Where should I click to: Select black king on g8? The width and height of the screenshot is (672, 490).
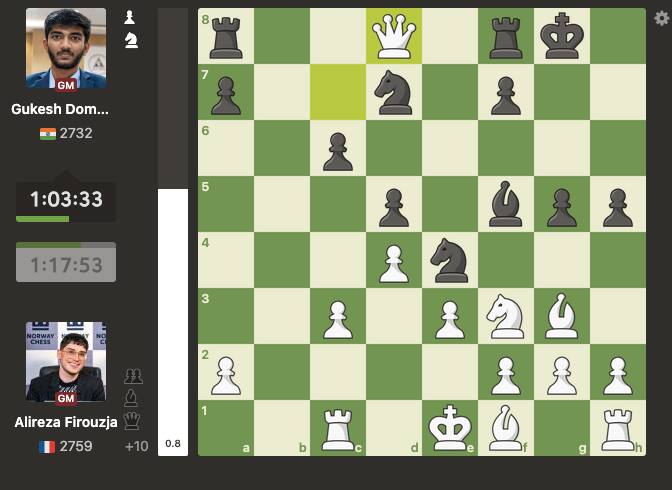pyautogui.click(x=562, y=36)
